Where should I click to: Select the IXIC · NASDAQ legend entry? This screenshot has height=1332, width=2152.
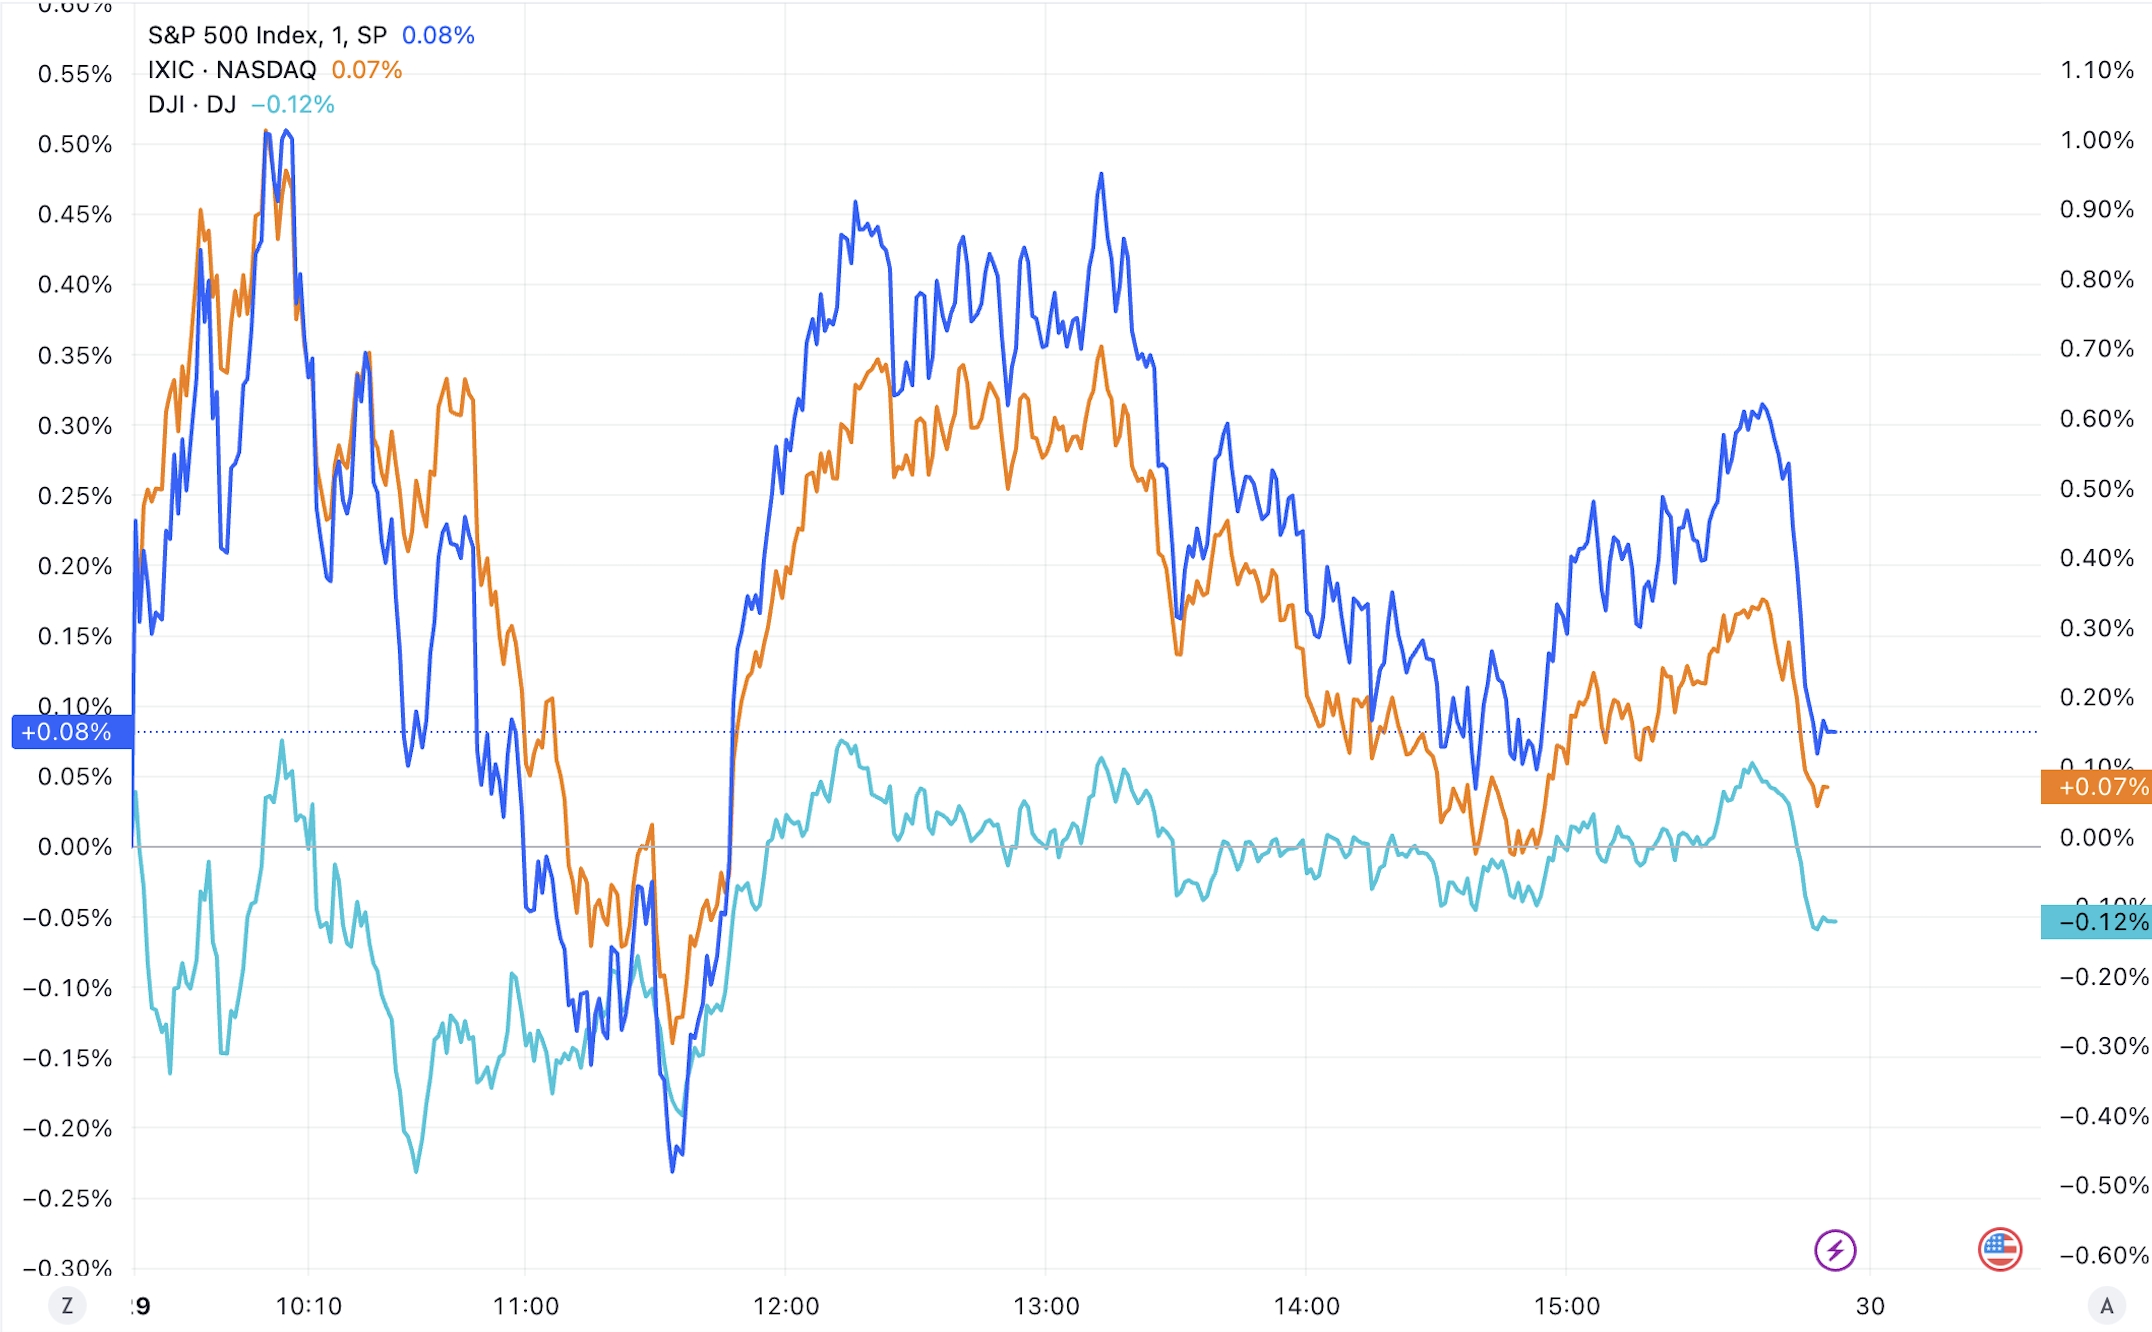coord(231,70)
